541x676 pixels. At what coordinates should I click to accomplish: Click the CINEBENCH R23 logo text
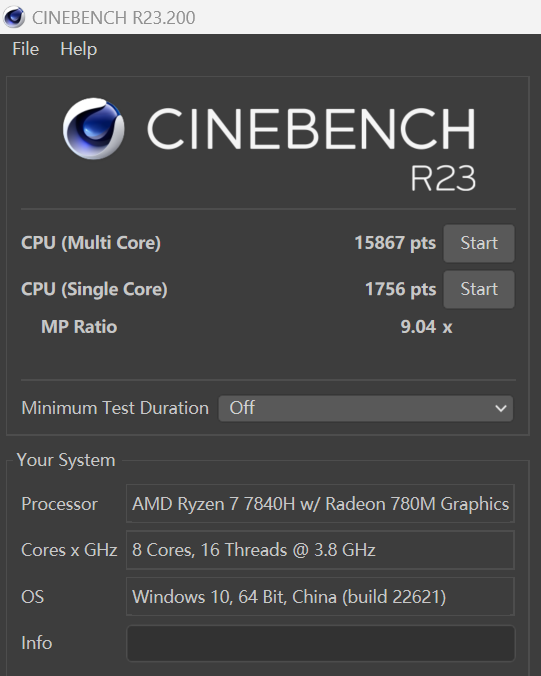click(311, 147)
